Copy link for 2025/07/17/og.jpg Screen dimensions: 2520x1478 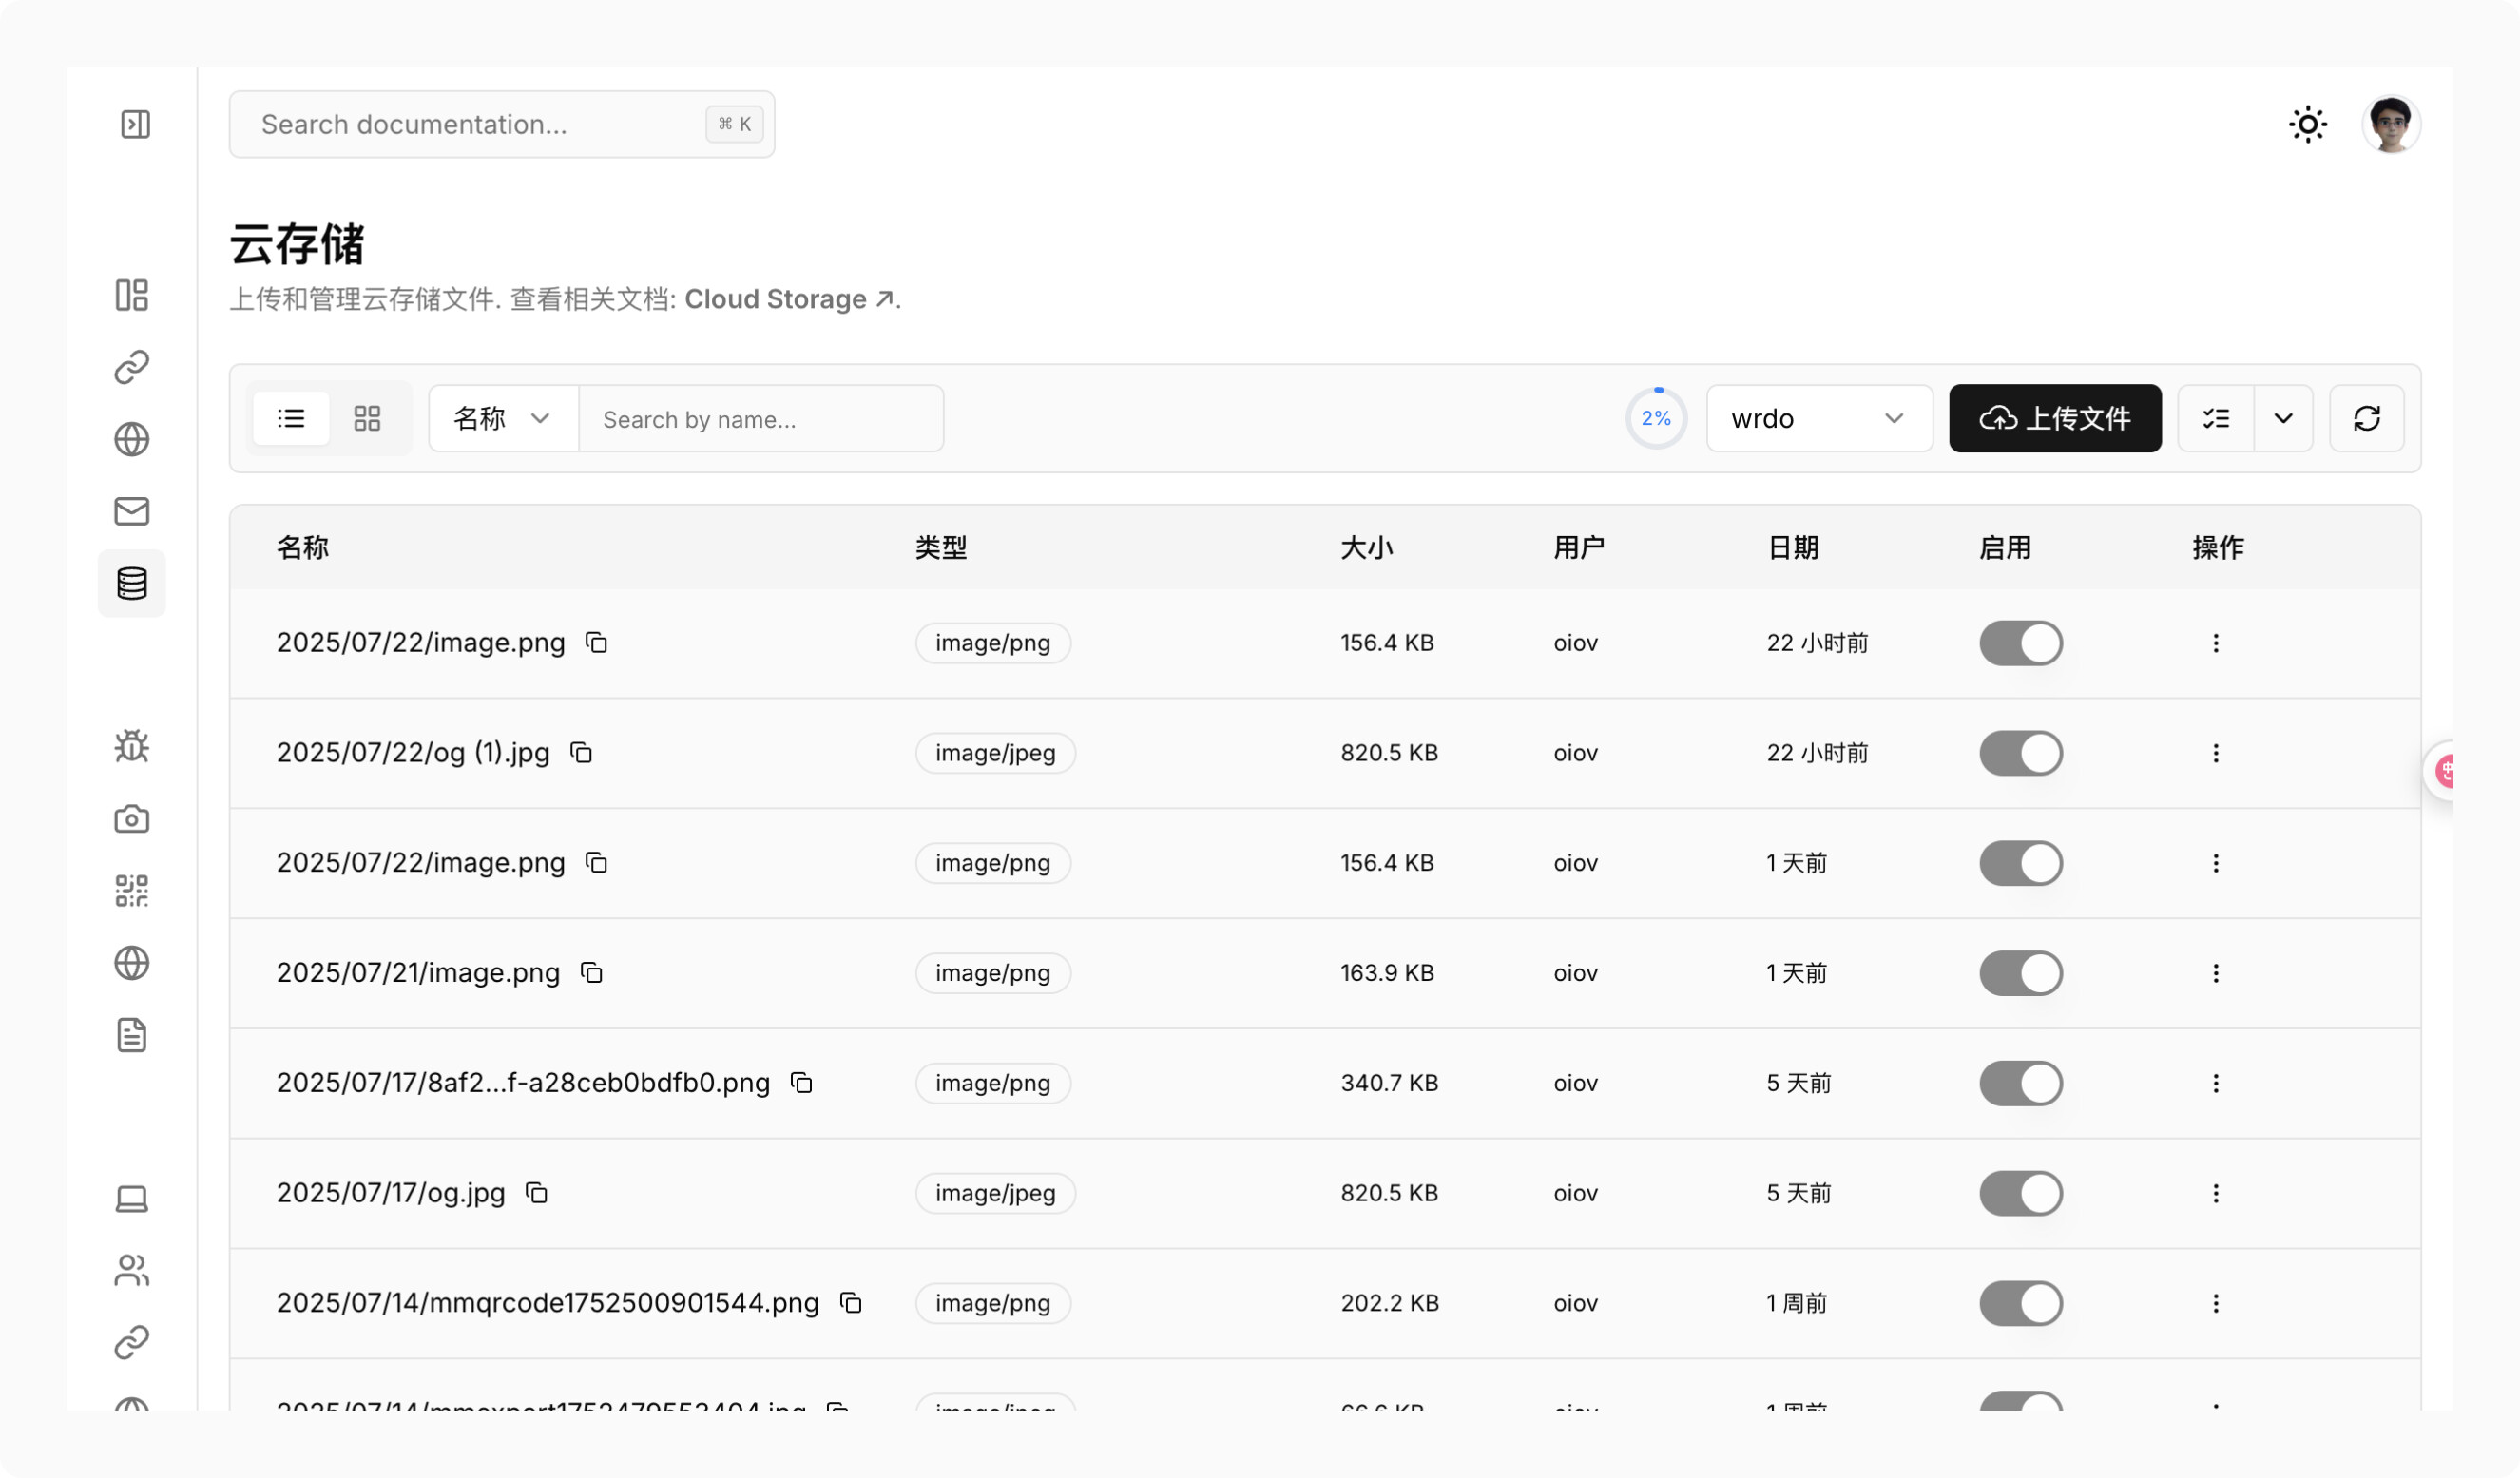coord(537,1192)
